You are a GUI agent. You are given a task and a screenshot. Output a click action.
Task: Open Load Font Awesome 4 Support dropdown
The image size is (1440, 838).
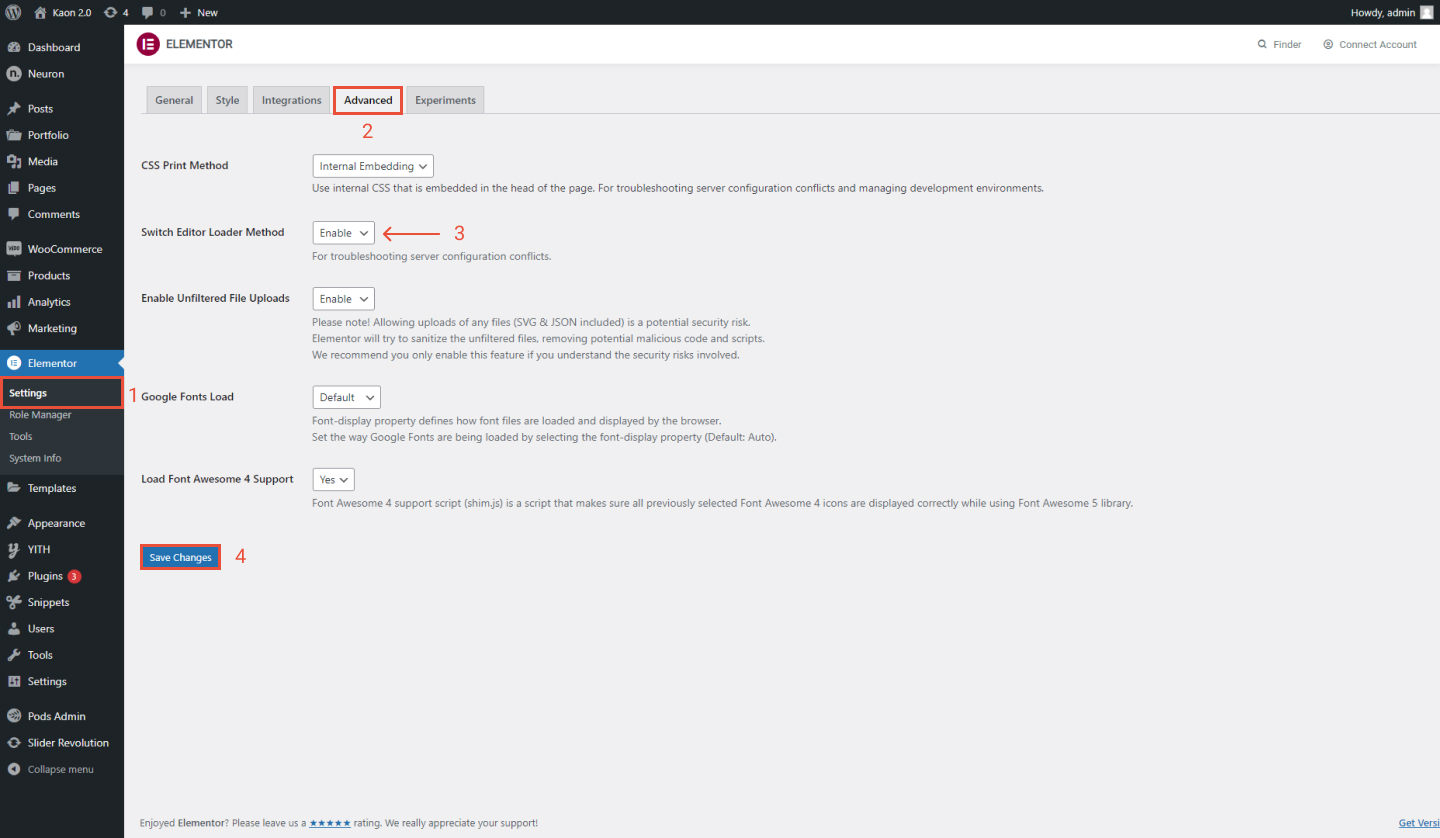(334, 480)
